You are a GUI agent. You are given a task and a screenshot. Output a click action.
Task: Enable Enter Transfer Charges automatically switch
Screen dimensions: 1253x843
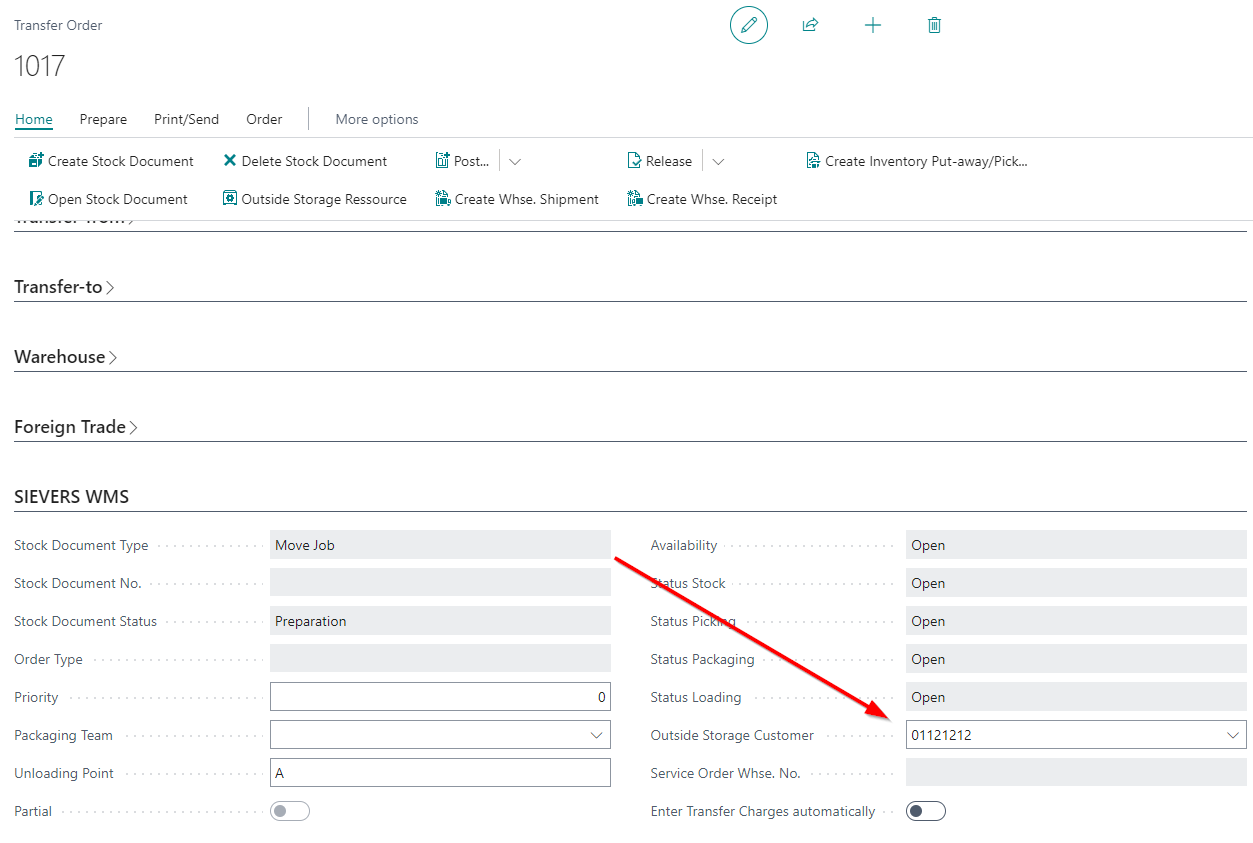tap(925, 811)
